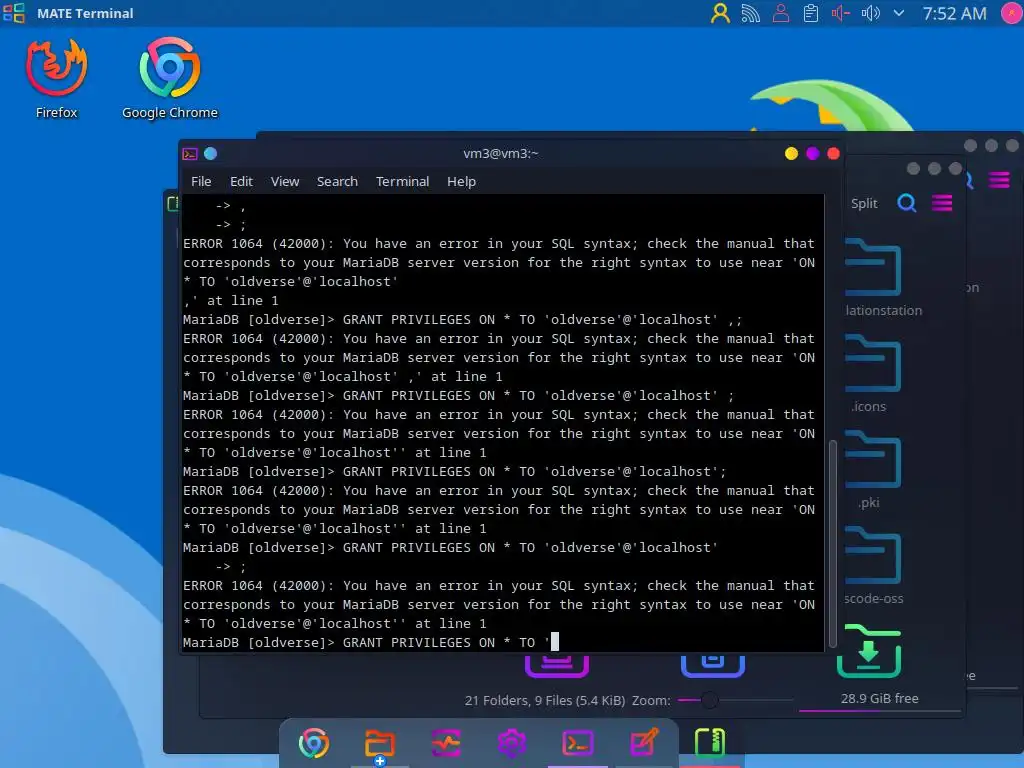Open the Edit menu in terminal

coord(241,182)
